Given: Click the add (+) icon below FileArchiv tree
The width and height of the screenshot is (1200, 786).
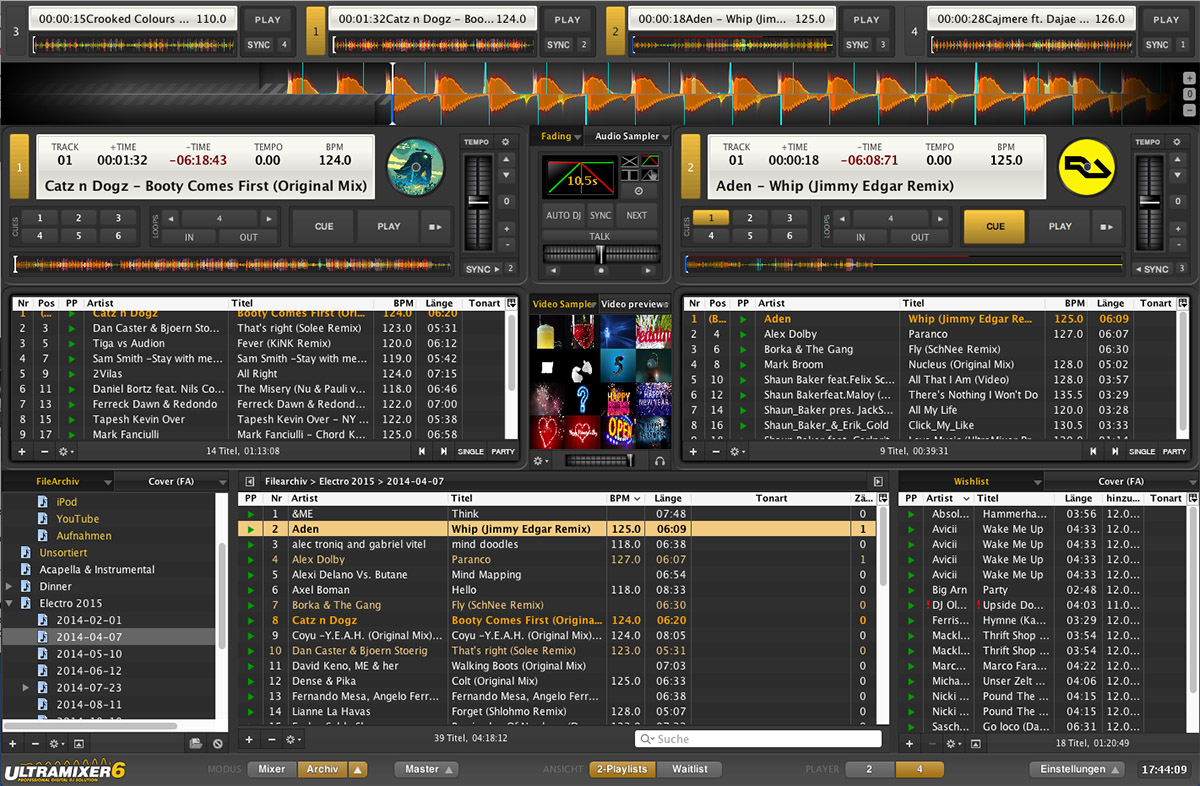Looking at the screenshot, I should click(12, 744).
